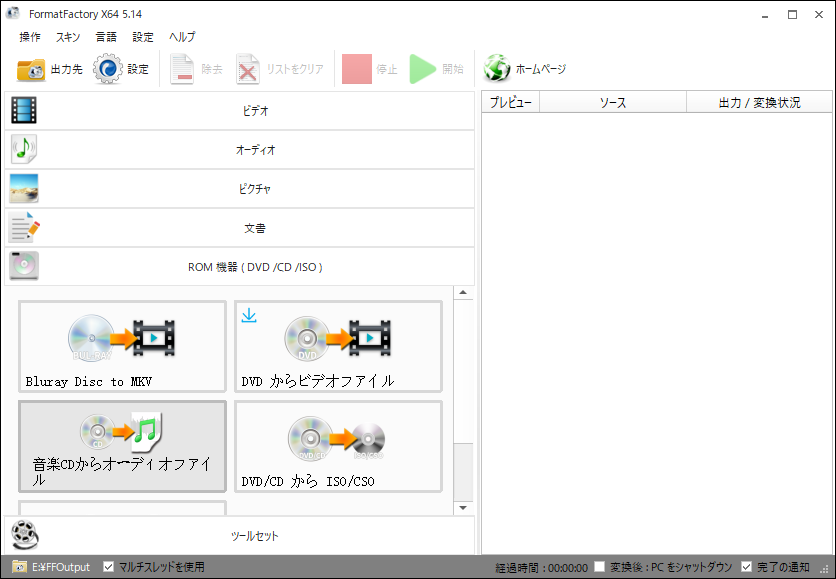This screenshot has width=836, height=579.
Task: Click the リストをクリア button
Action: point(280,69)
